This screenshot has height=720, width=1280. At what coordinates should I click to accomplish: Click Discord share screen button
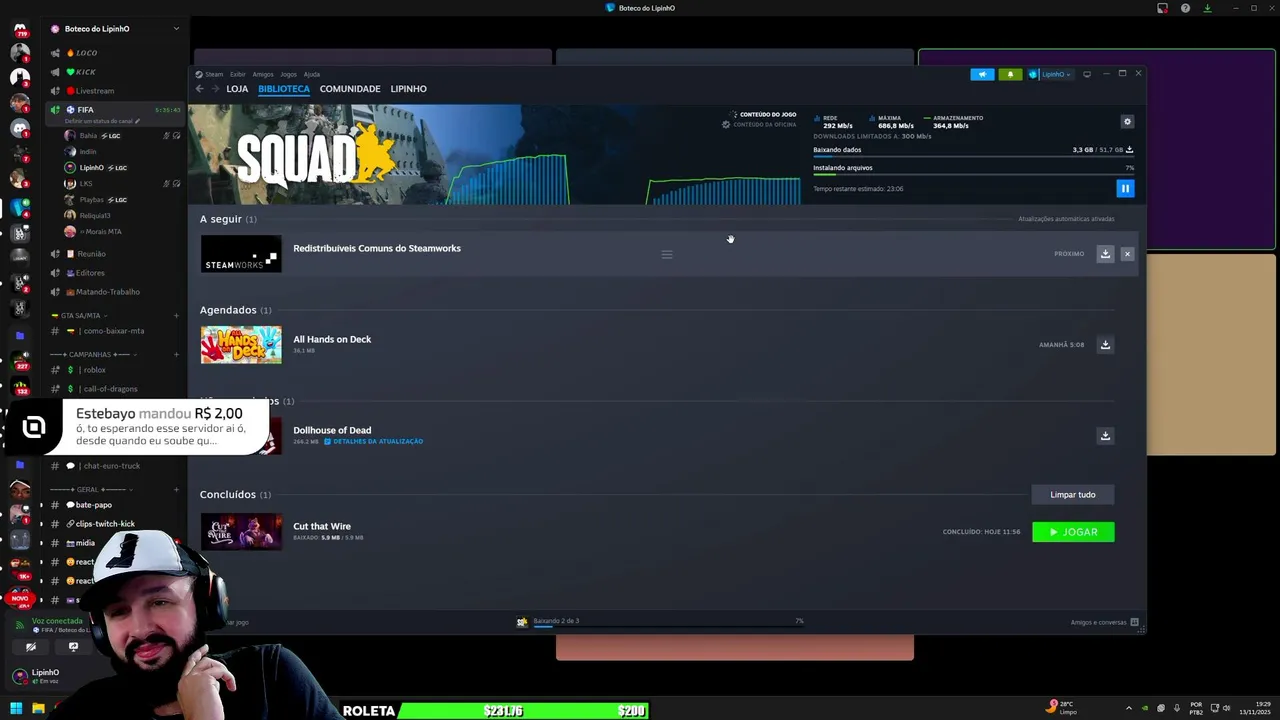73,647
